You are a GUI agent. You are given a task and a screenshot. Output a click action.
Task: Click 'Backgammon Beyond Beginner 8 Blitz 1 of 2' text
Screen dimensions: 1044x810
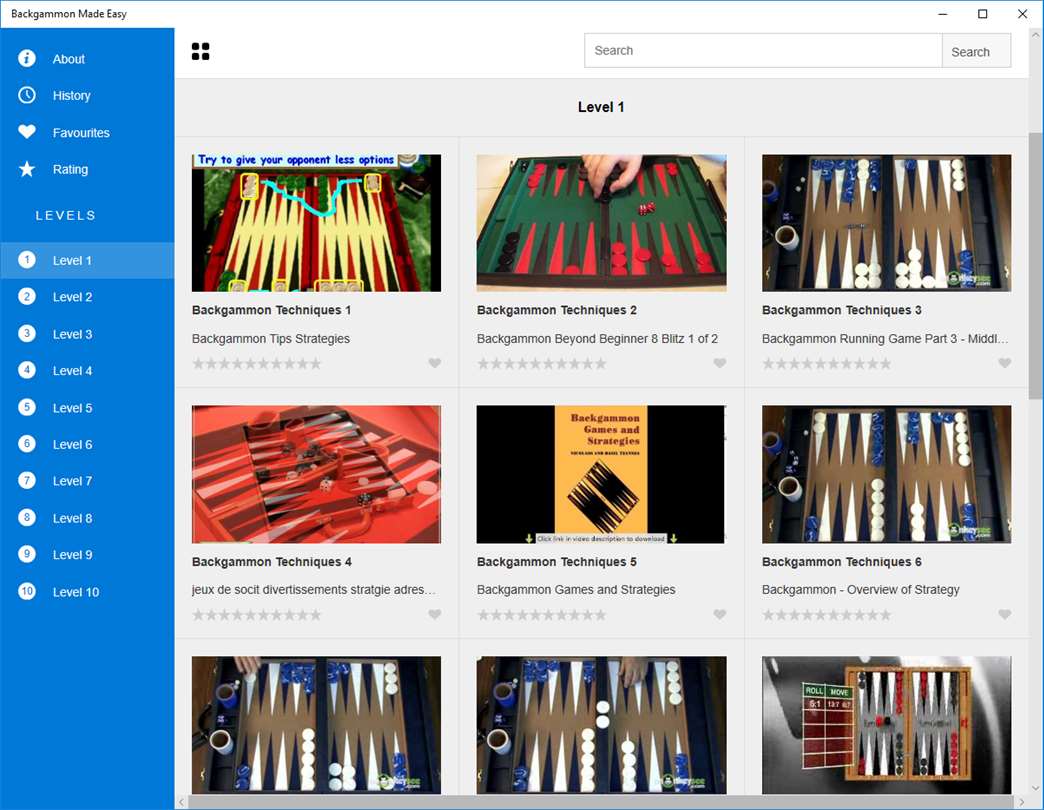click(x=597, y=339)
